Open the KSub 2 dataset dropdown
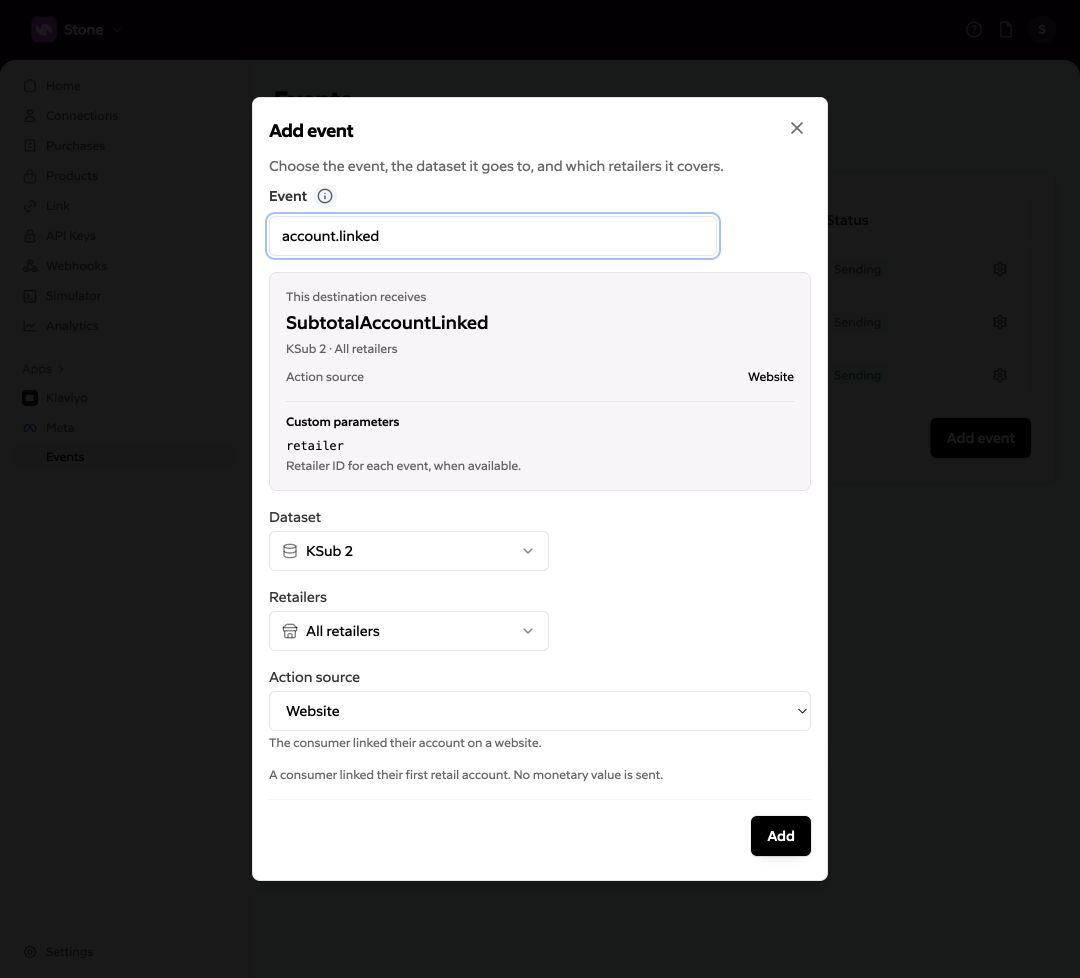 (408, 551)
